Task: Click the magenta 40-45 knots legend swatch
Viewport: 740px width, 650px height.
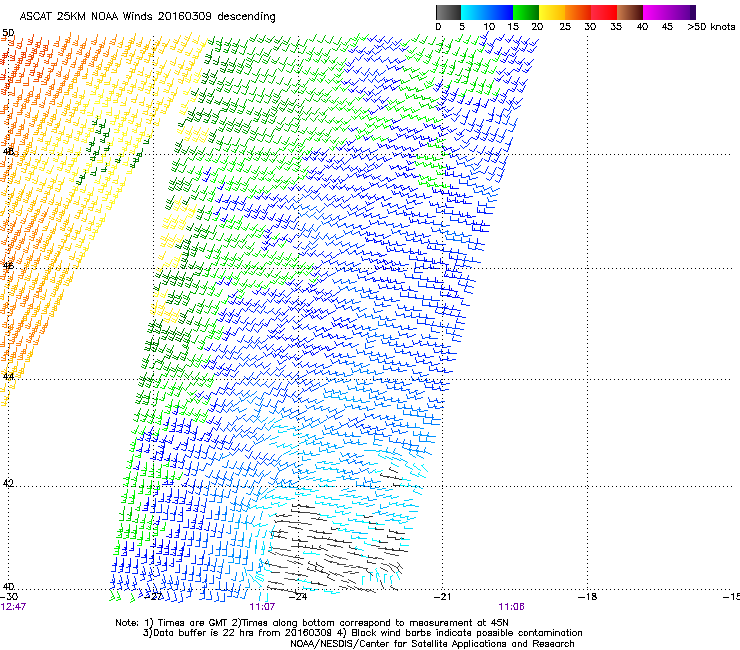Action: (x=656, y=12)
